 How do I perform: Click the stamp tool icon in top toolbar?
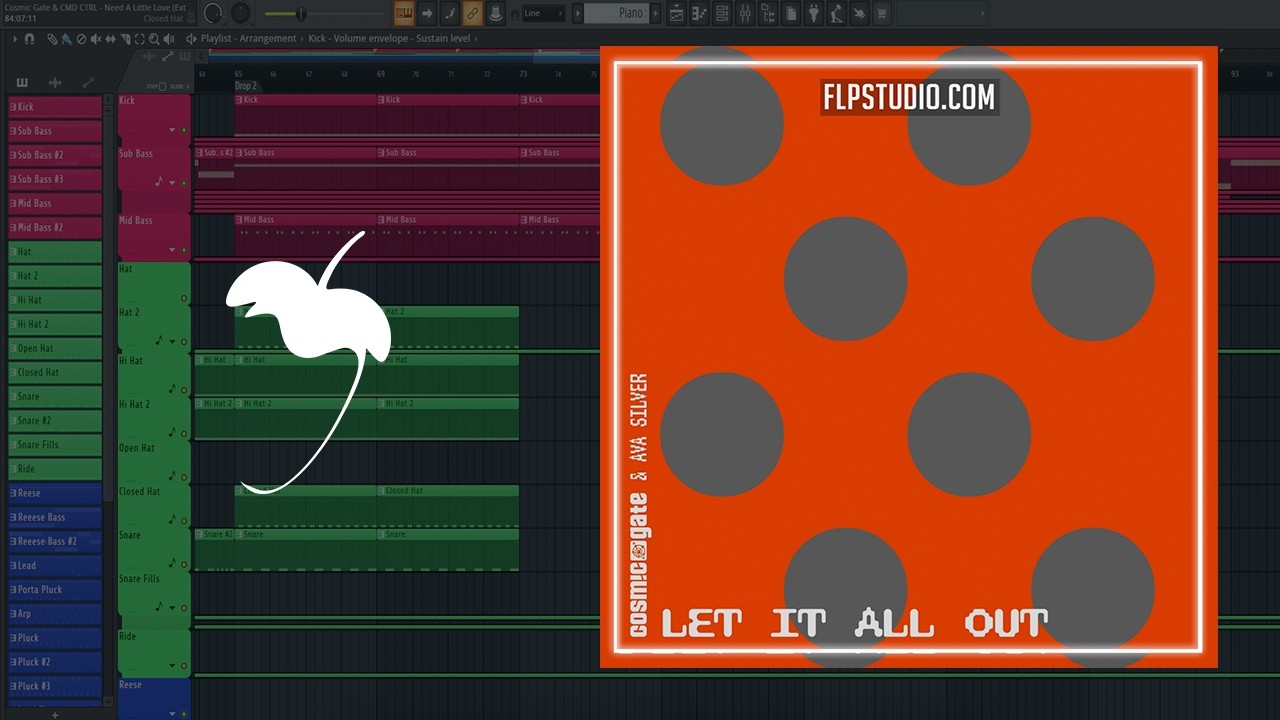click(496, 13)
